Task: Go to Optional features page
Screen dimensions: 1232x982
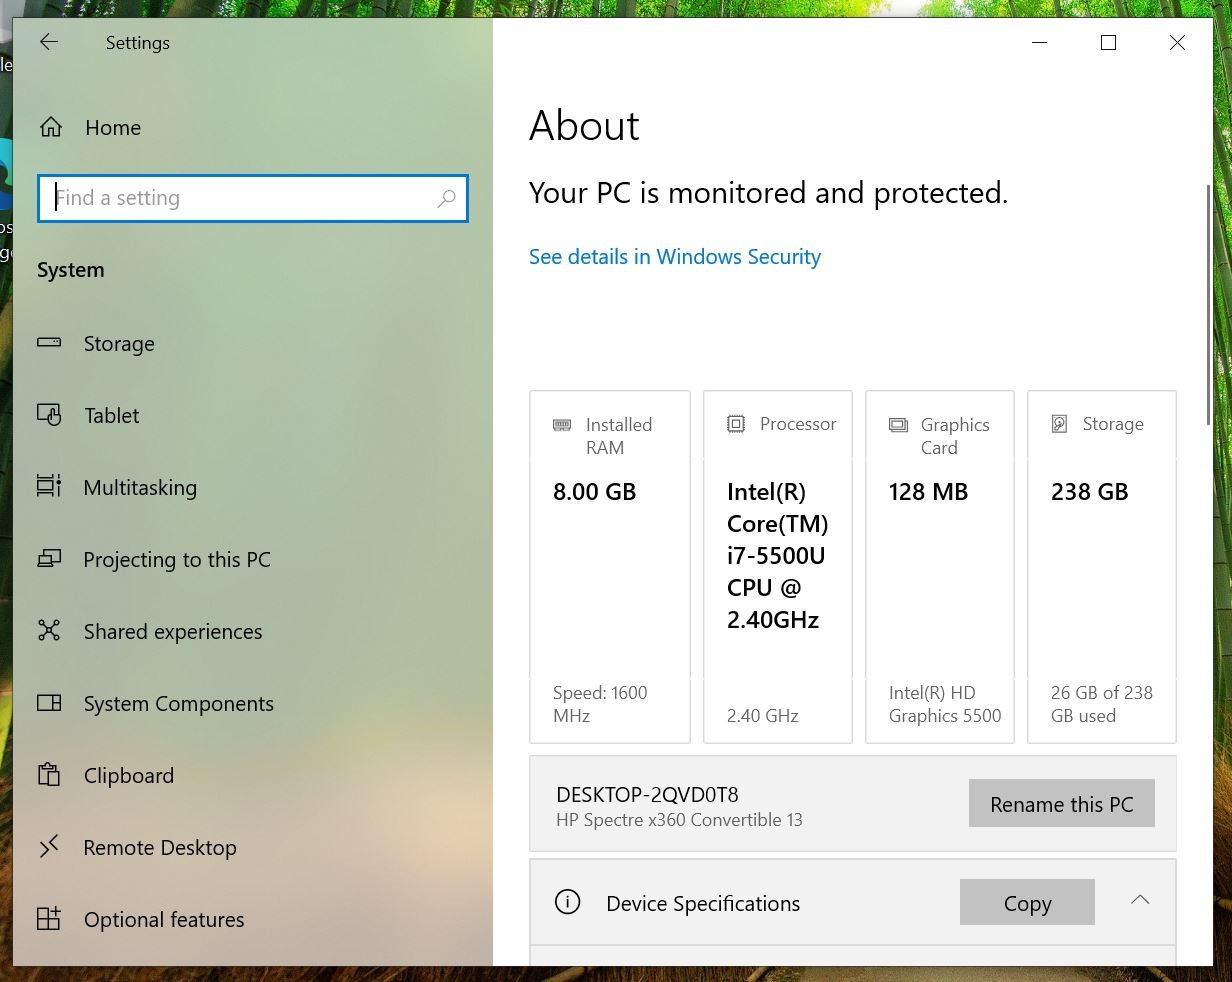Action: tap(164, 920)
